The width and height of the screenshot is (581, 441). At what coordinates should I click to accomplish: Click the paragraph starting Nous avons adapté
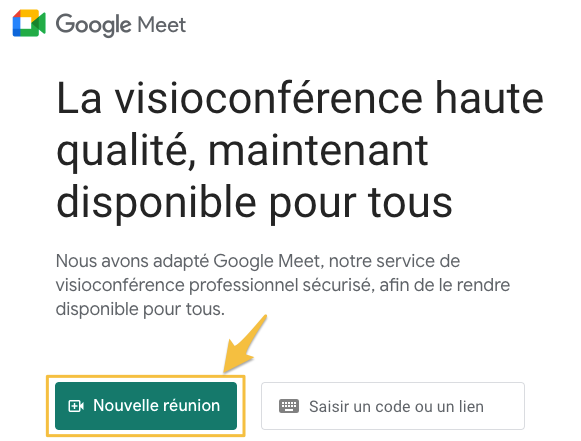283,285
